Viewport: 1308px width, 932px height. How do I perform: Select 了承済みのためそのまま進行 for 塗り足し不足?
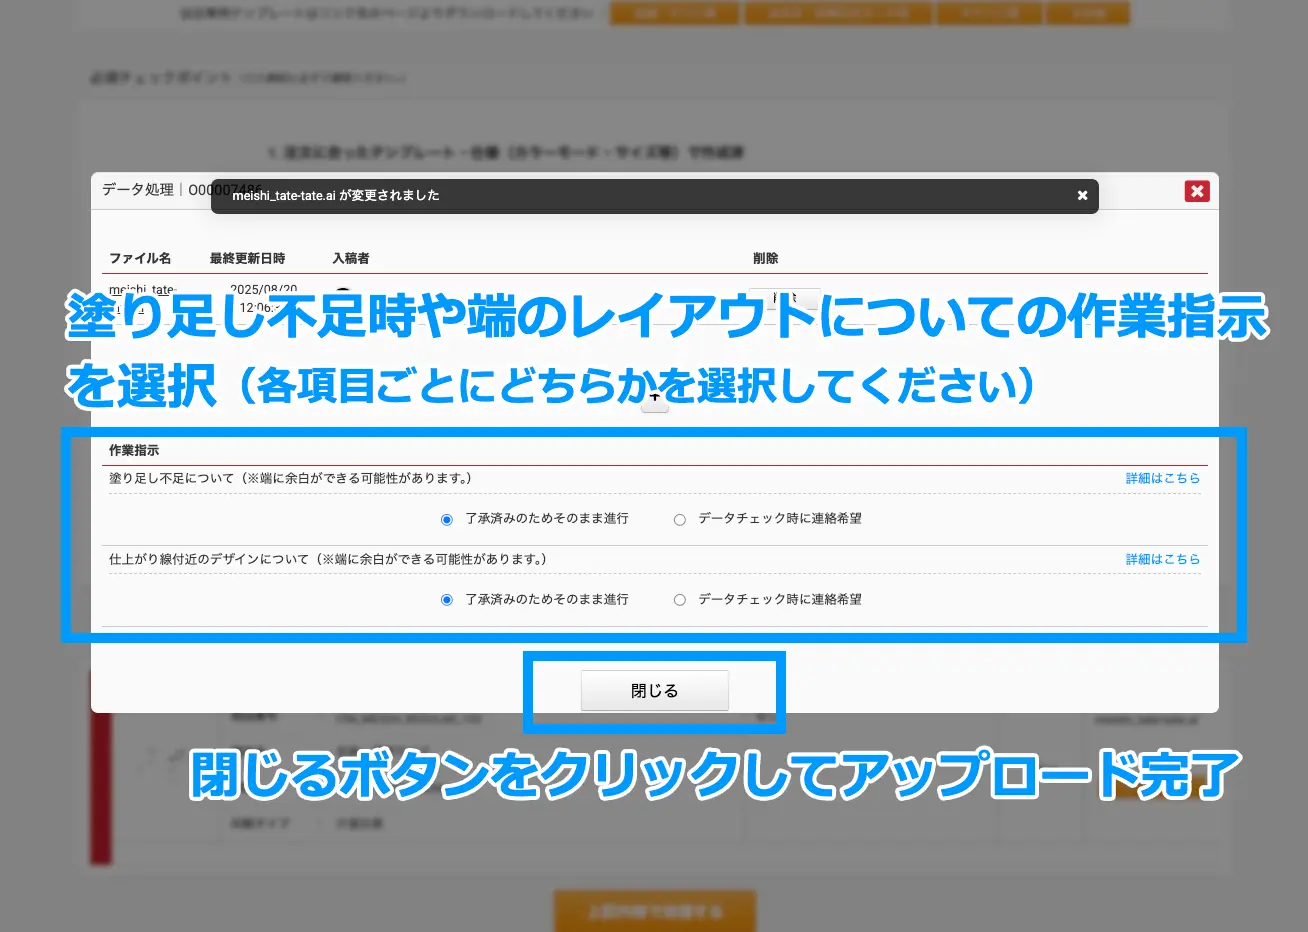coord(446,518)
